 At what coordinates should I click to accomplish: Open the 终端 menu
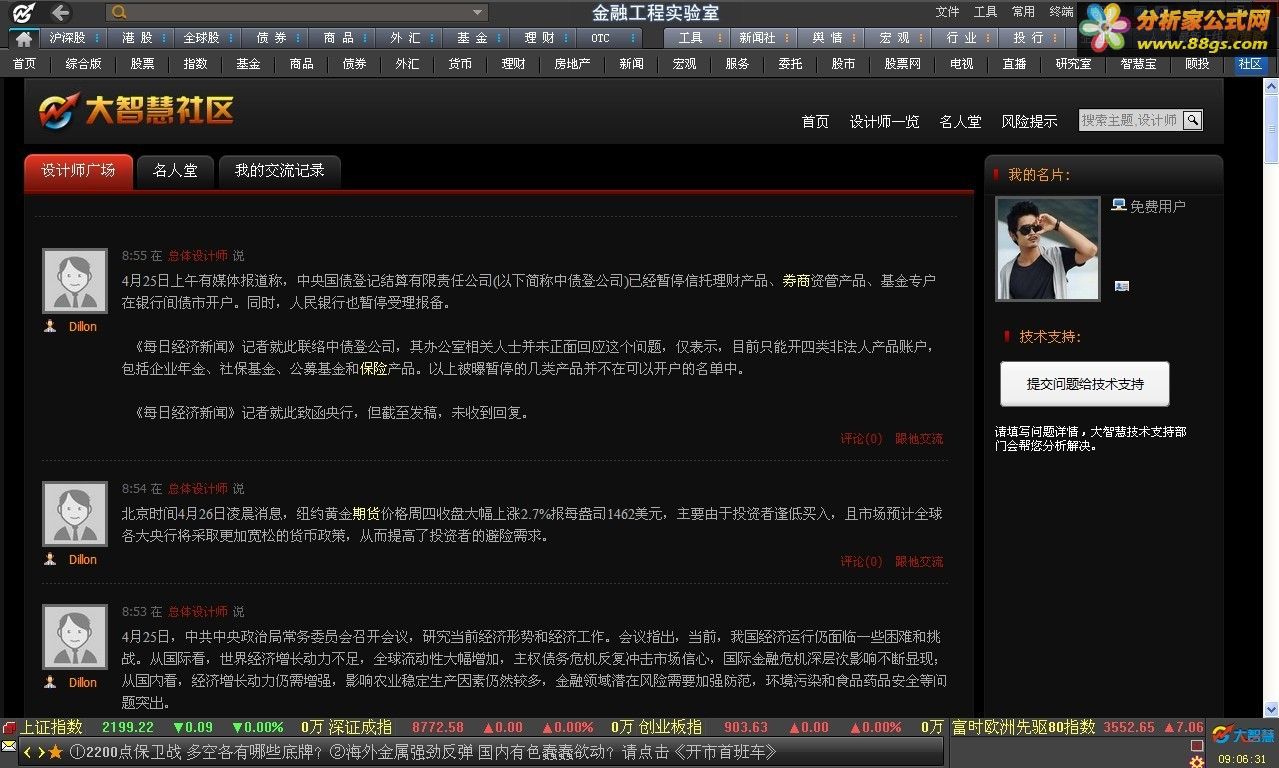(1061, 12)
